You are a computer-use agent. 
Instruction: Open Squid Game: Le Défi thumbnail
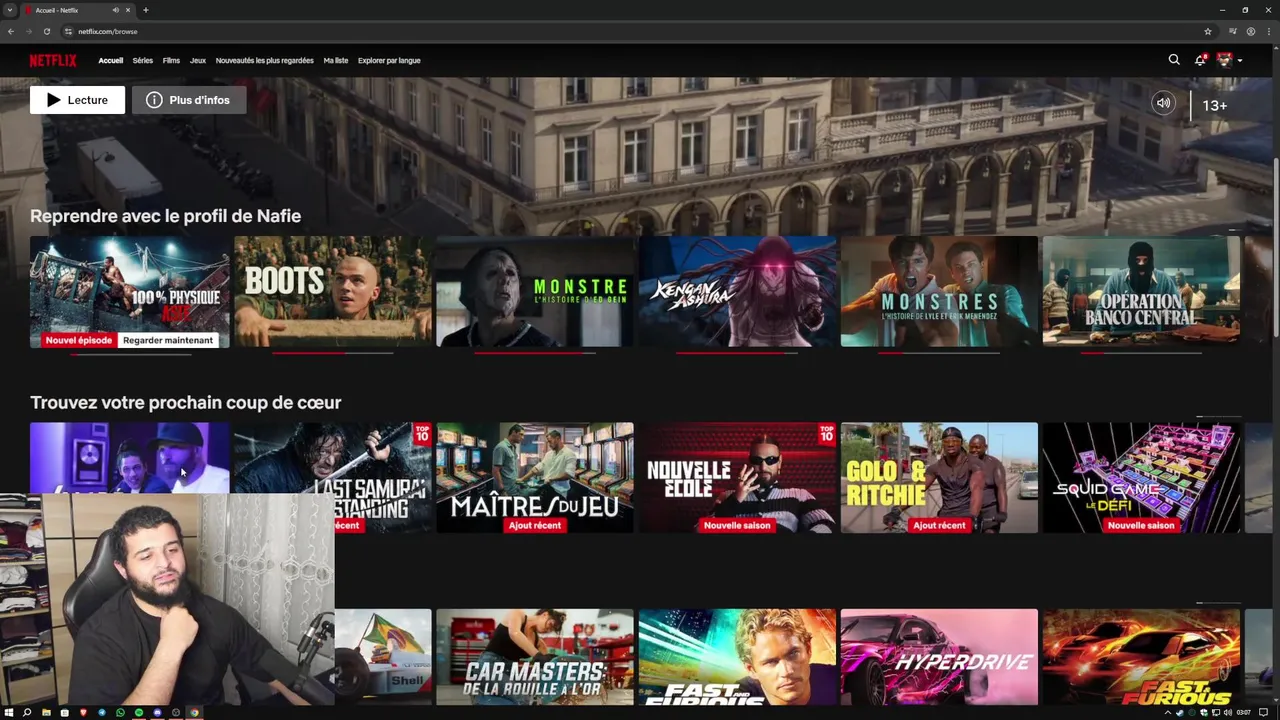[1141, 477]
